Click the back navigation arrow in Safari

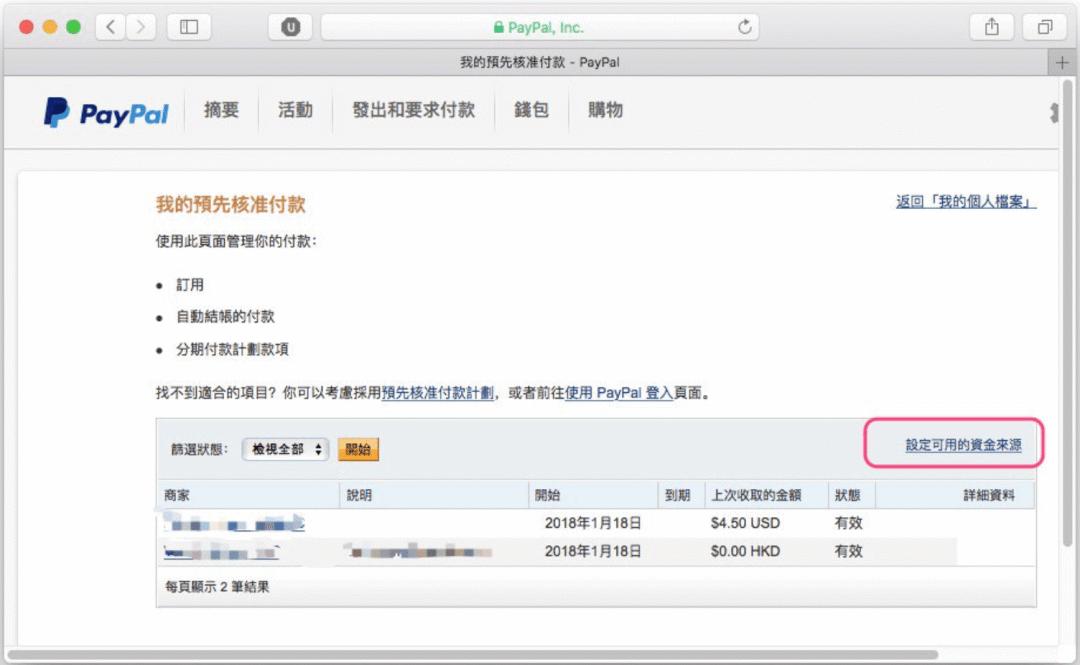point(110,27)
